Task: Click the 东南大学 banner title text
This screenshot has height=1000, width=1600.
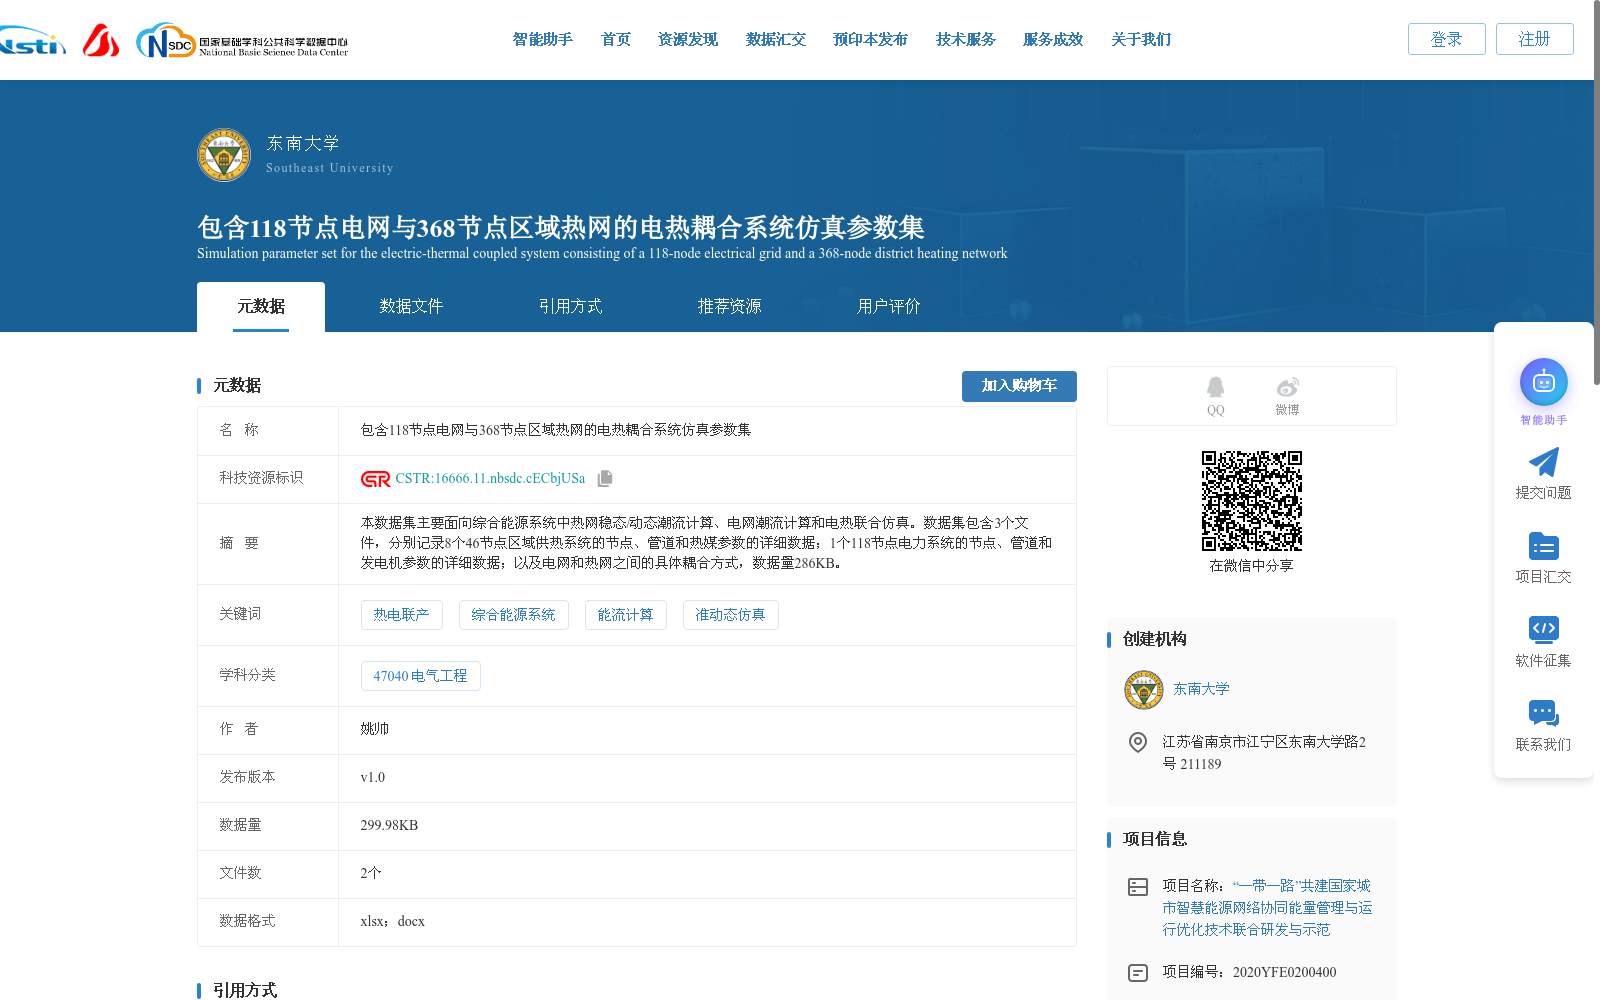Action: click(x=303, y=144)
